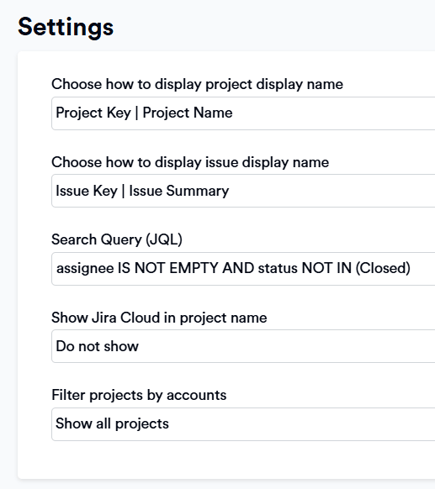Image resolution: width=435 pixels, height=489 pixels.
Task: Click the 'Filter projects by accounts' label
Action: [x=139, y=395]
